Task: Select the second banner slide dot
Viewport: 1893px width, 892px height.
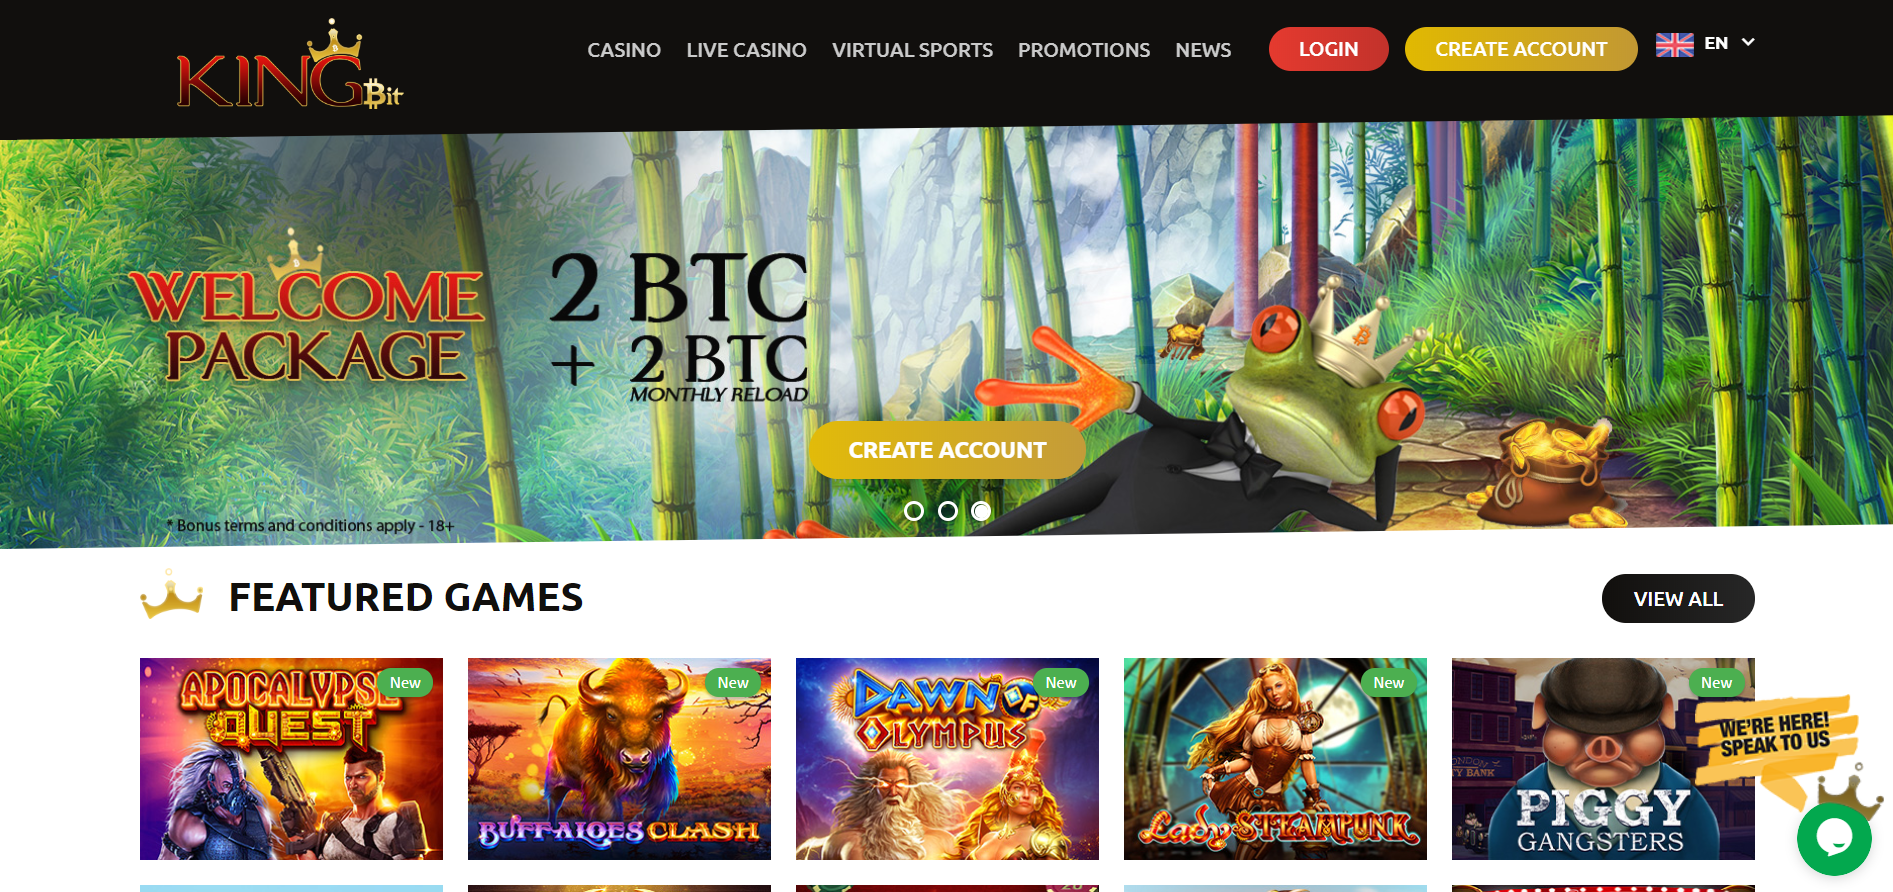Action: pos(948,511)
